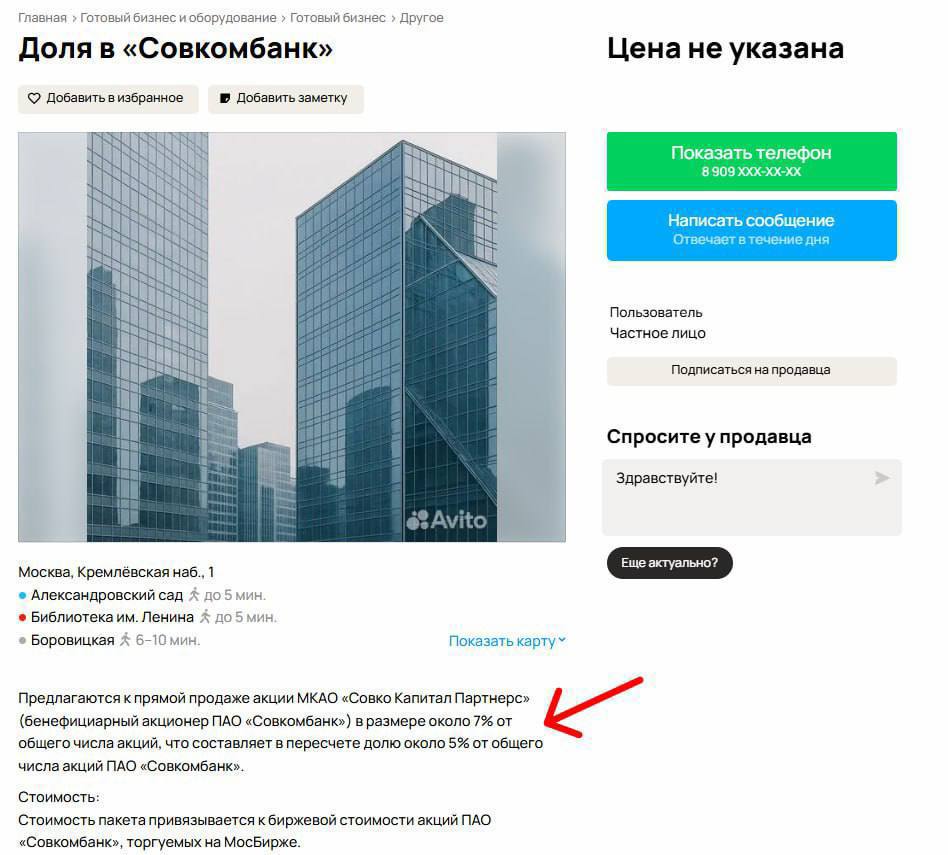Click walking icon next to Александровский сад
Viewport: 948px width, 855px height.
(x=194, y=595)
